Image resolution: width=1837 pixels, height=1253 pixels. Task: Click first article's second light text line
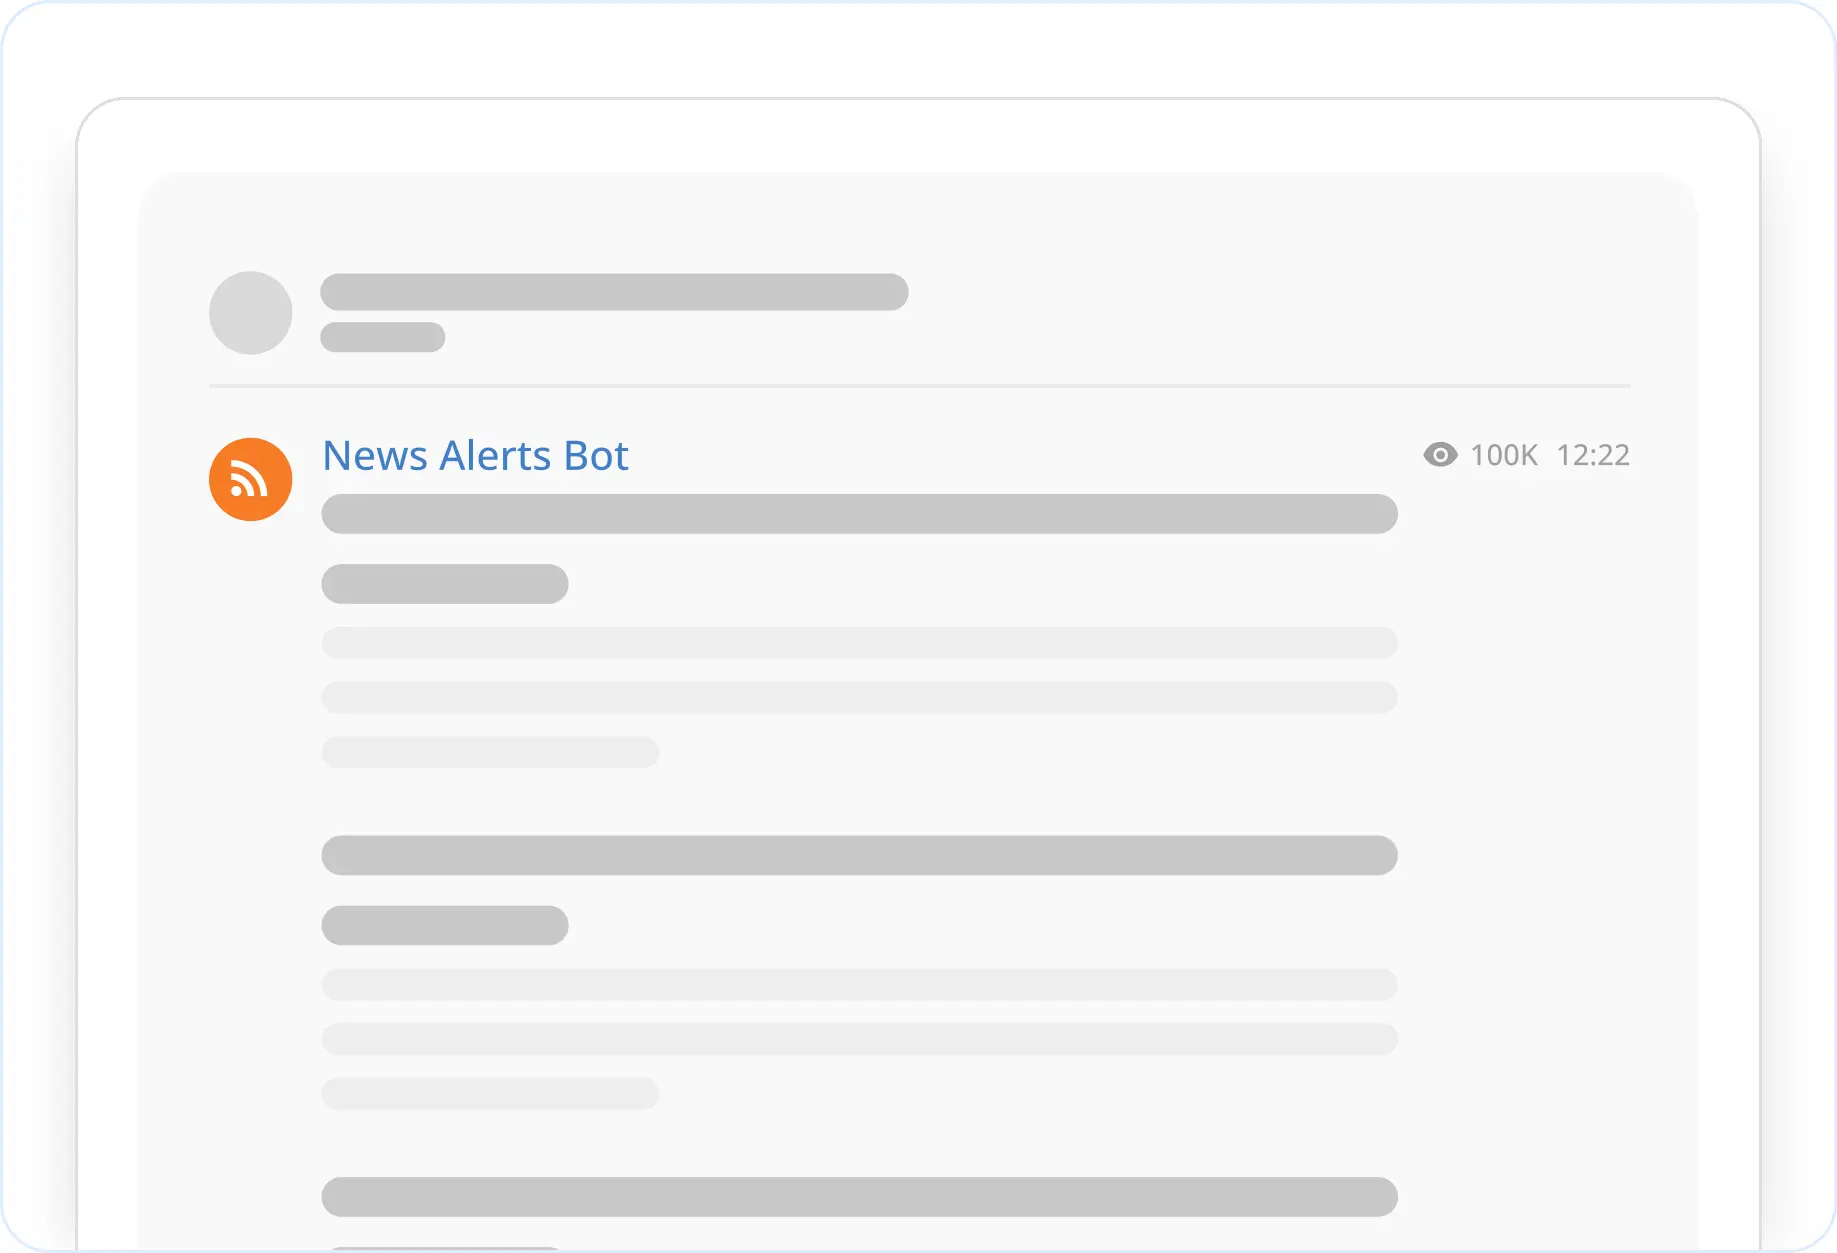(859, 697)
